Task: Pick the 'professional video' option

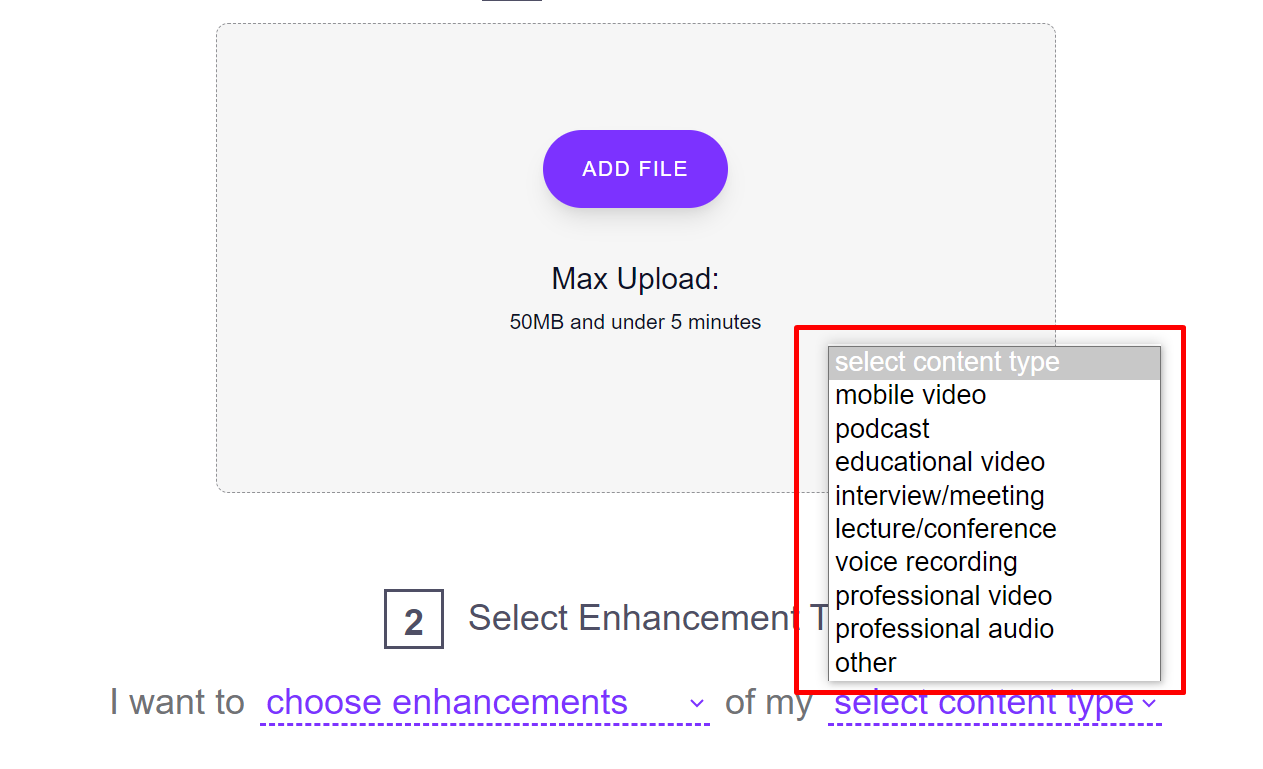Action: pos(943,596)
